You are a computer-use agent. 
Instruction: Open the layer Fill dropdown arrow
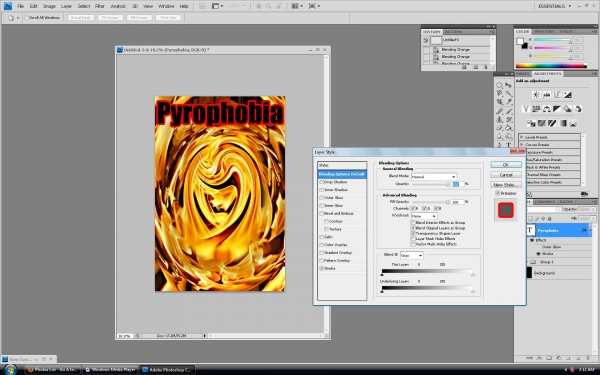594,218
